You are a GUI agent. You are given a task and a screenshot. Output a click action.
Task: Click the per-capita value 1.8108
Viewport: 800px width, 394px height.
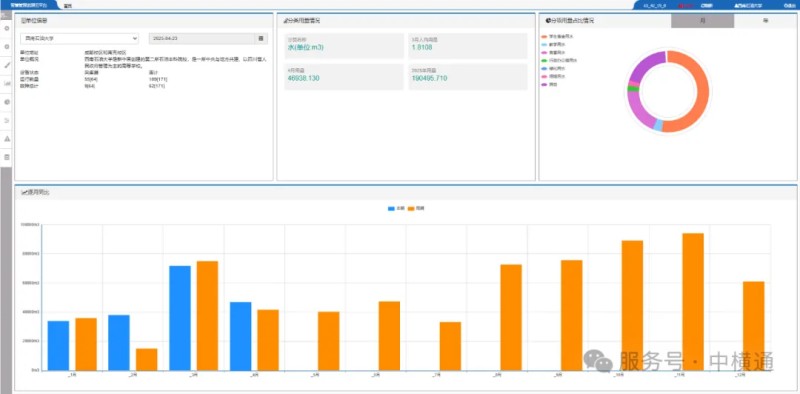(x=421, y=47)
